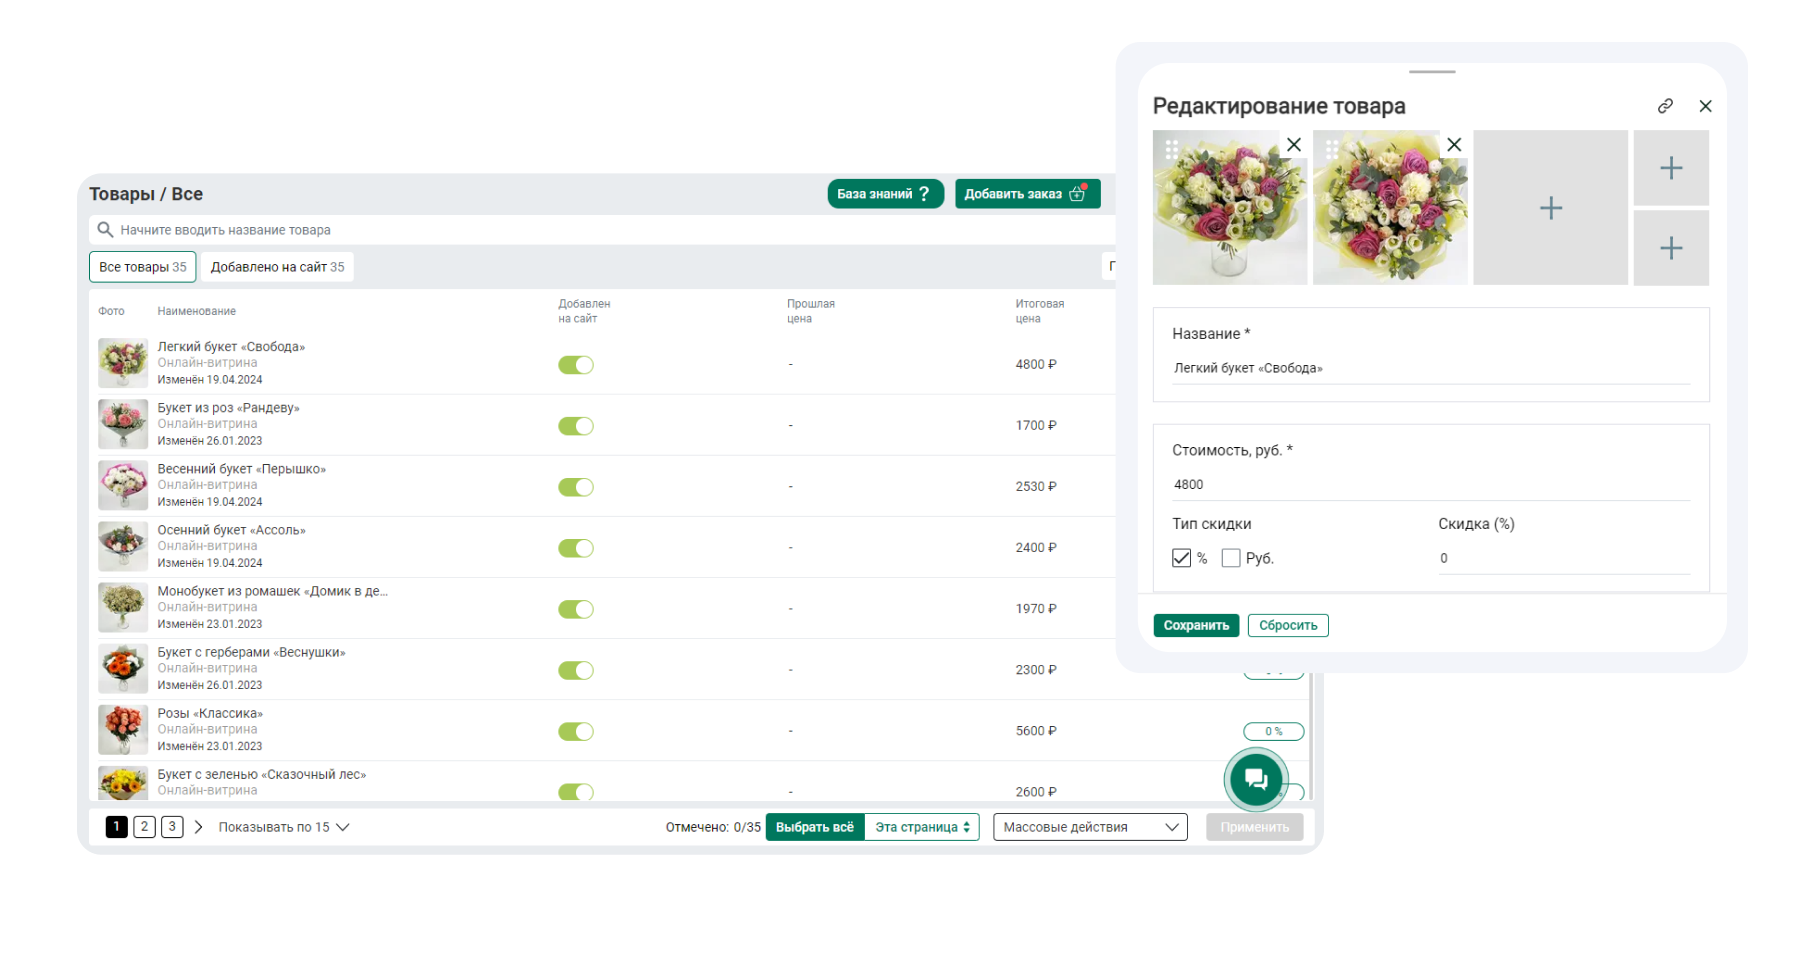
Task: Open product Букет с зеленью «Сказочный лес»
Action: pos(261,775)
